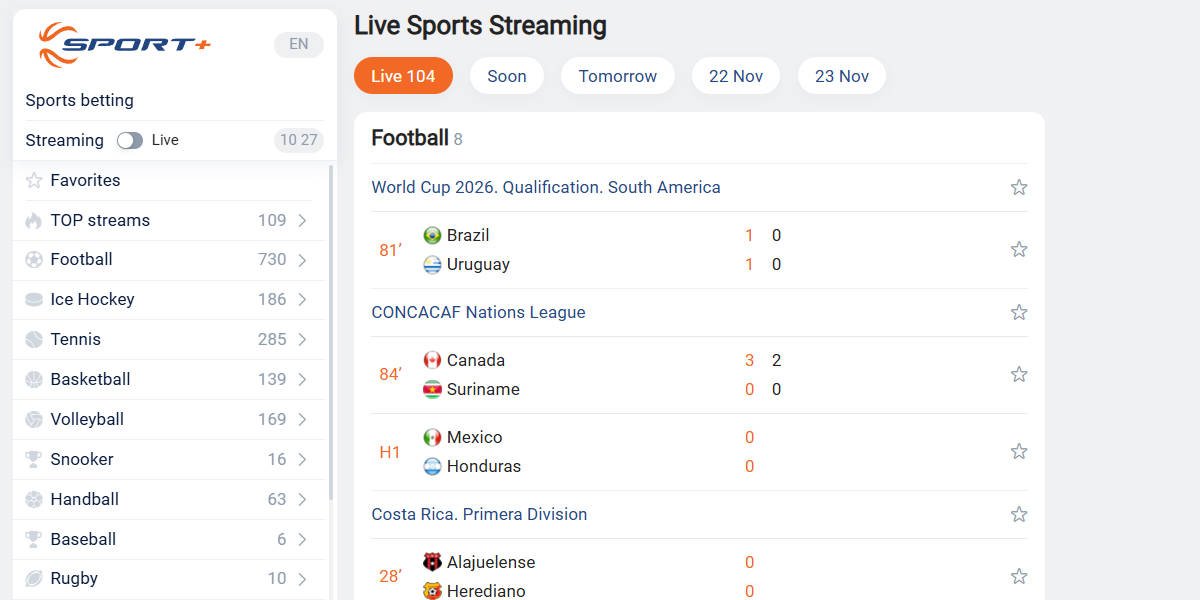
Task: Open the EN language selector
Action: (298, 44)
